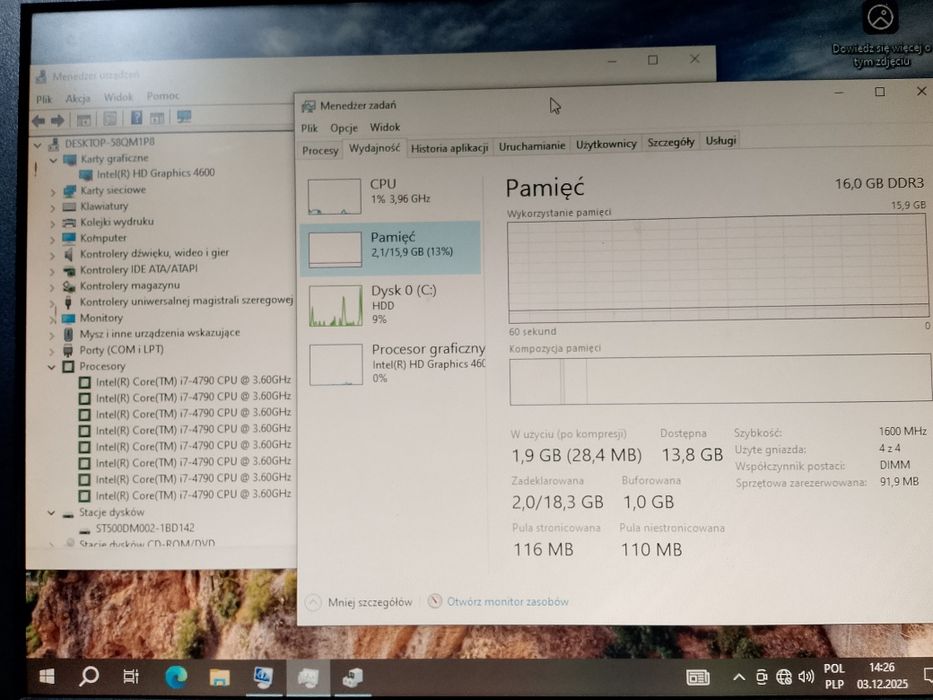
Task: Open the Szczegóły tab
Action: coord(671,142)
